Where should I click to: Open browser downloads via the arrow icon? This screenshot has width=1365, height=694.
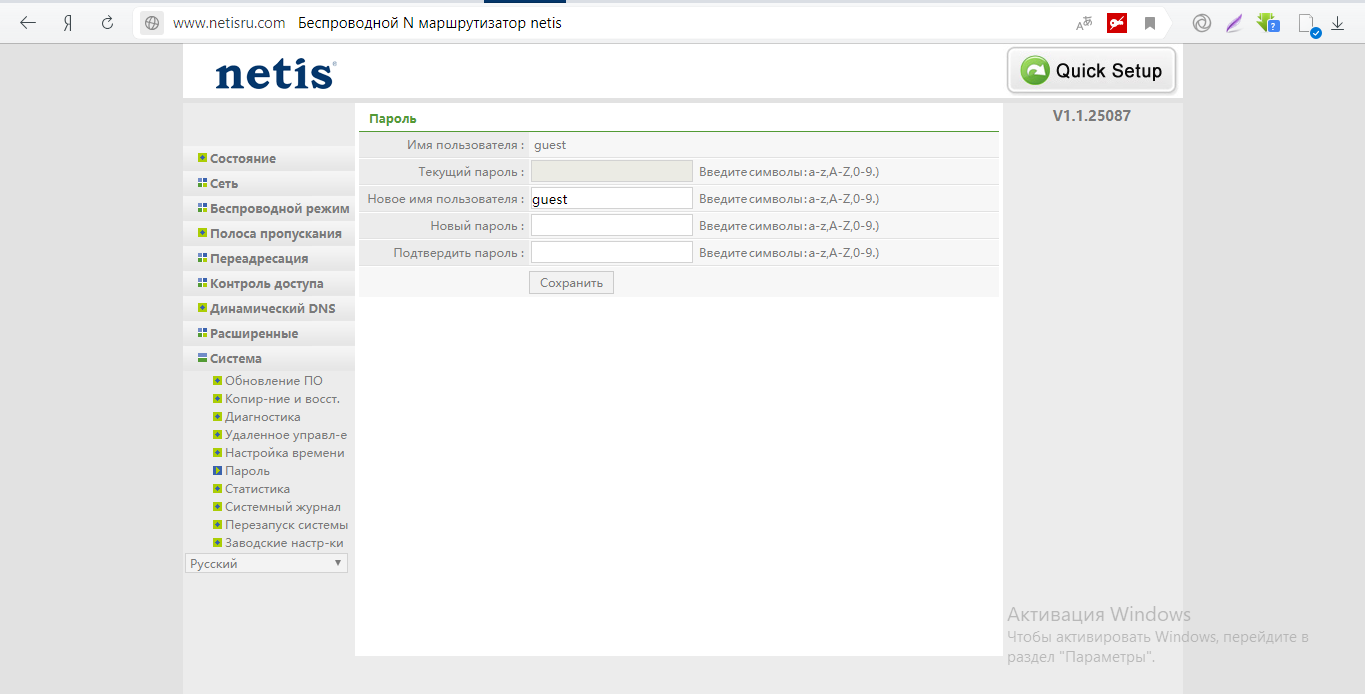click(x=1337, y=23)
